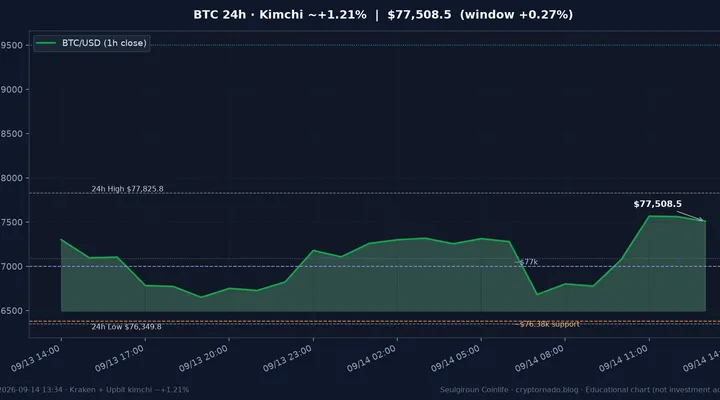This screenshot has height=400, width=720.
Task: Click the 09/13 17:00 axis label
Action: tap(119, 358)
